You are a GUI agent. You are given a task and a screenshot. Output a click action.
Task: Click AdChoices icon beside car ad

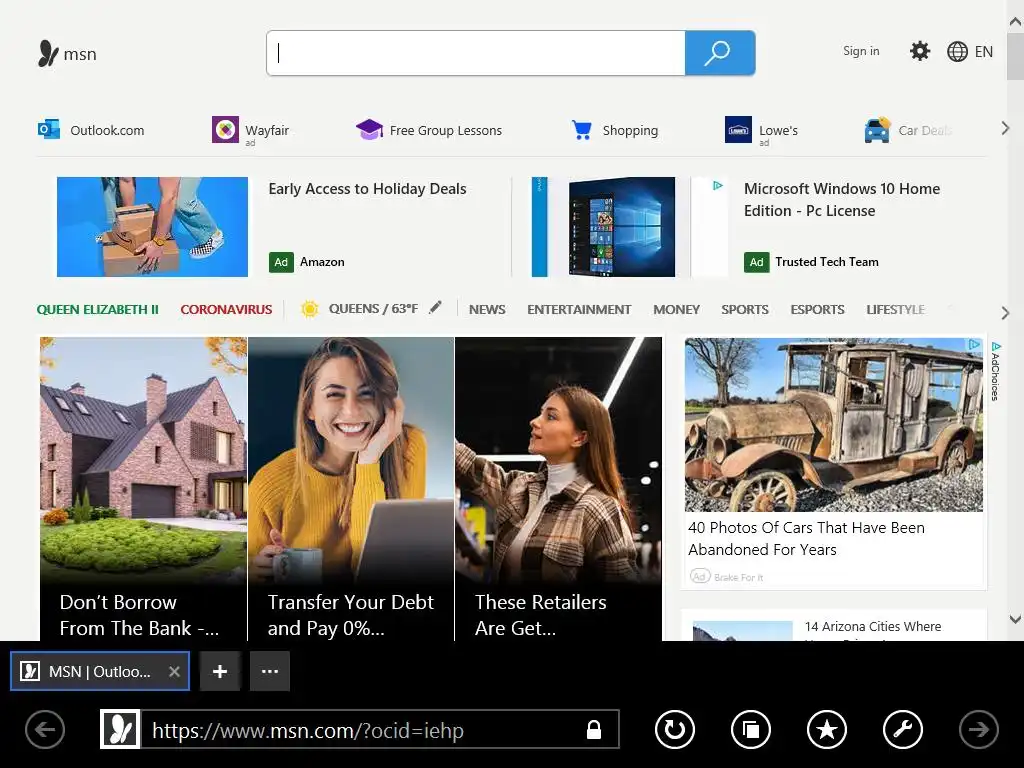click(995, 370)
